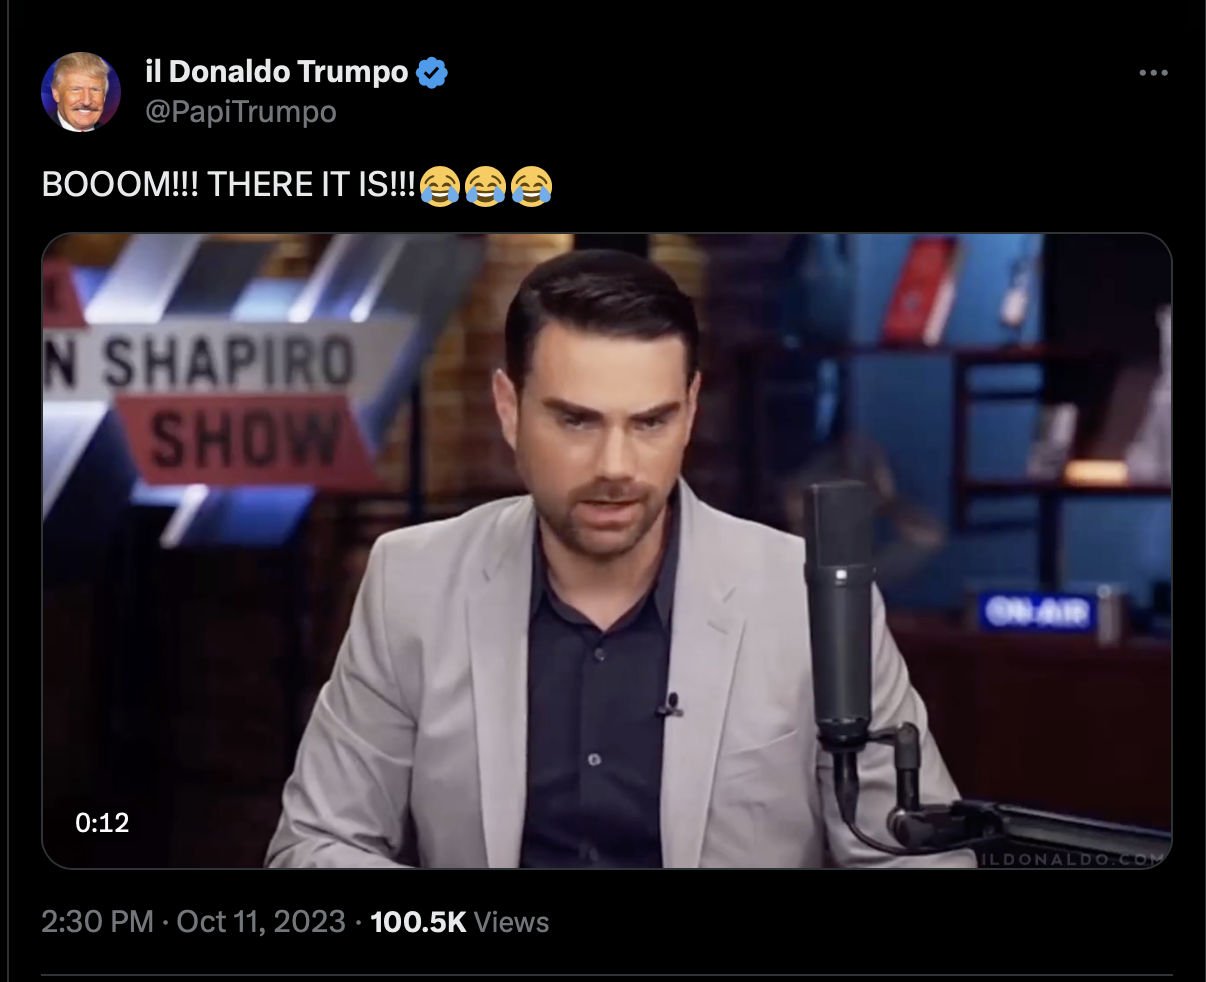Click the first laughing-crying emoji
The height and width of the screenshot is (982, 1206).
pyautogui.click(x=440, y=186)
